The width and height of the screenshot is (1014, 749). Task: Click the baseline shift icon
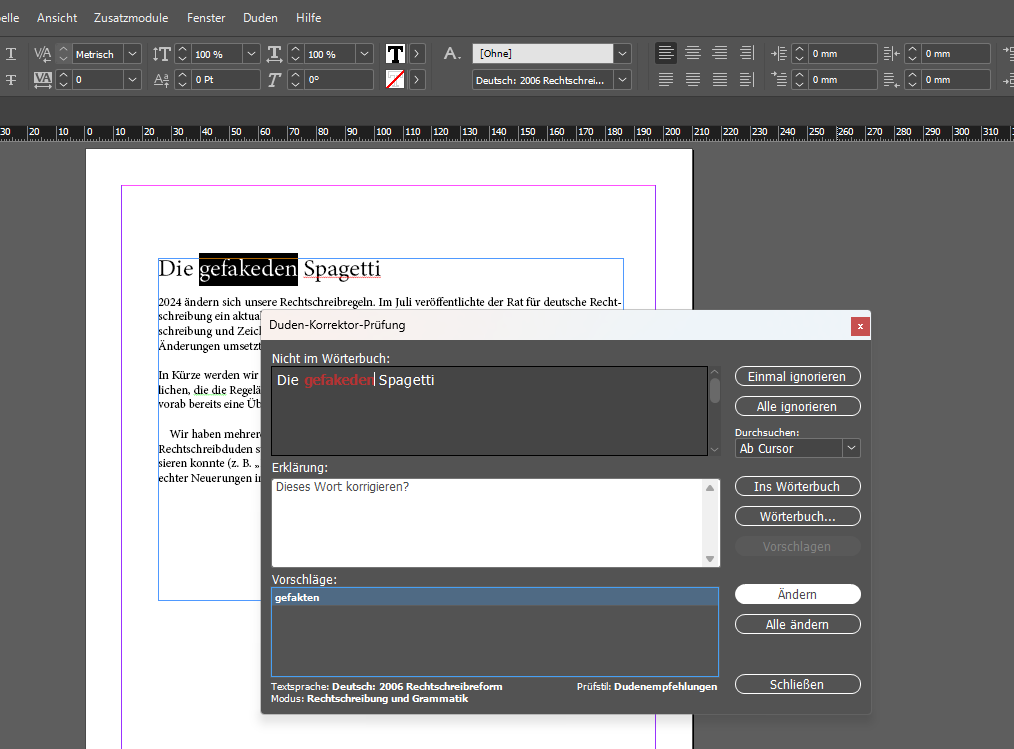pyautogui.click(x=162, y=80)
